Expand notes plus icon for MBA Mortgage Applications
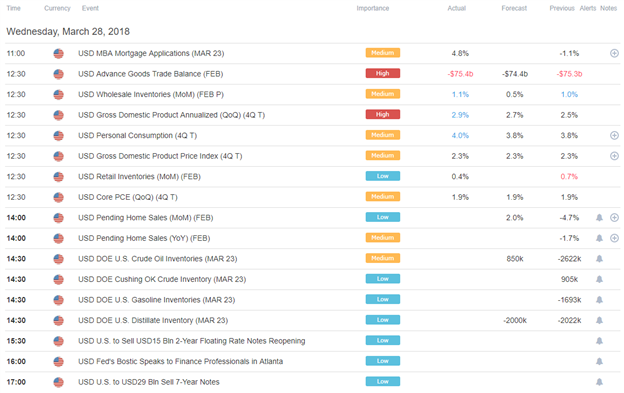Image resolution: width=624 pixels, height=393 pixels. pyautogui.click(x=614, y=53)
